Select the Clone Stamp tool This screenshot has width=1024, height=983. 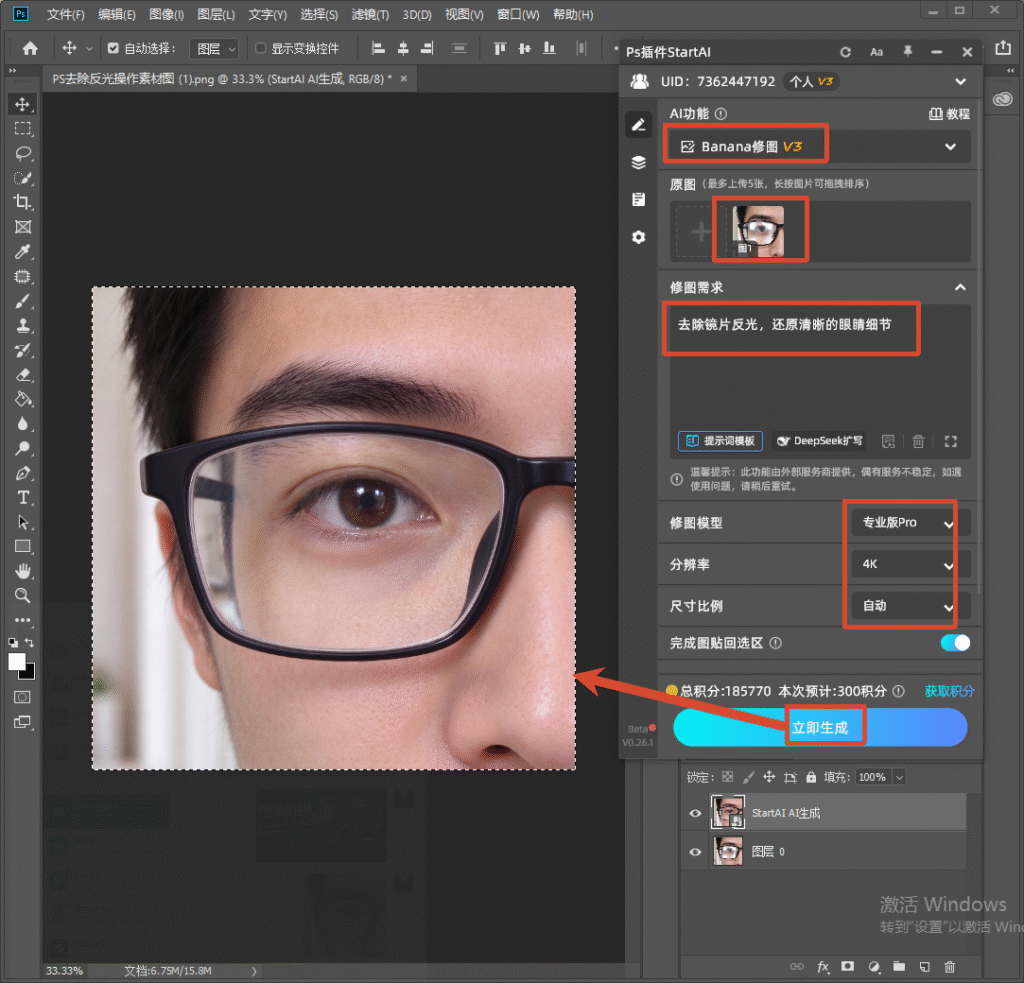coord(23,325)
